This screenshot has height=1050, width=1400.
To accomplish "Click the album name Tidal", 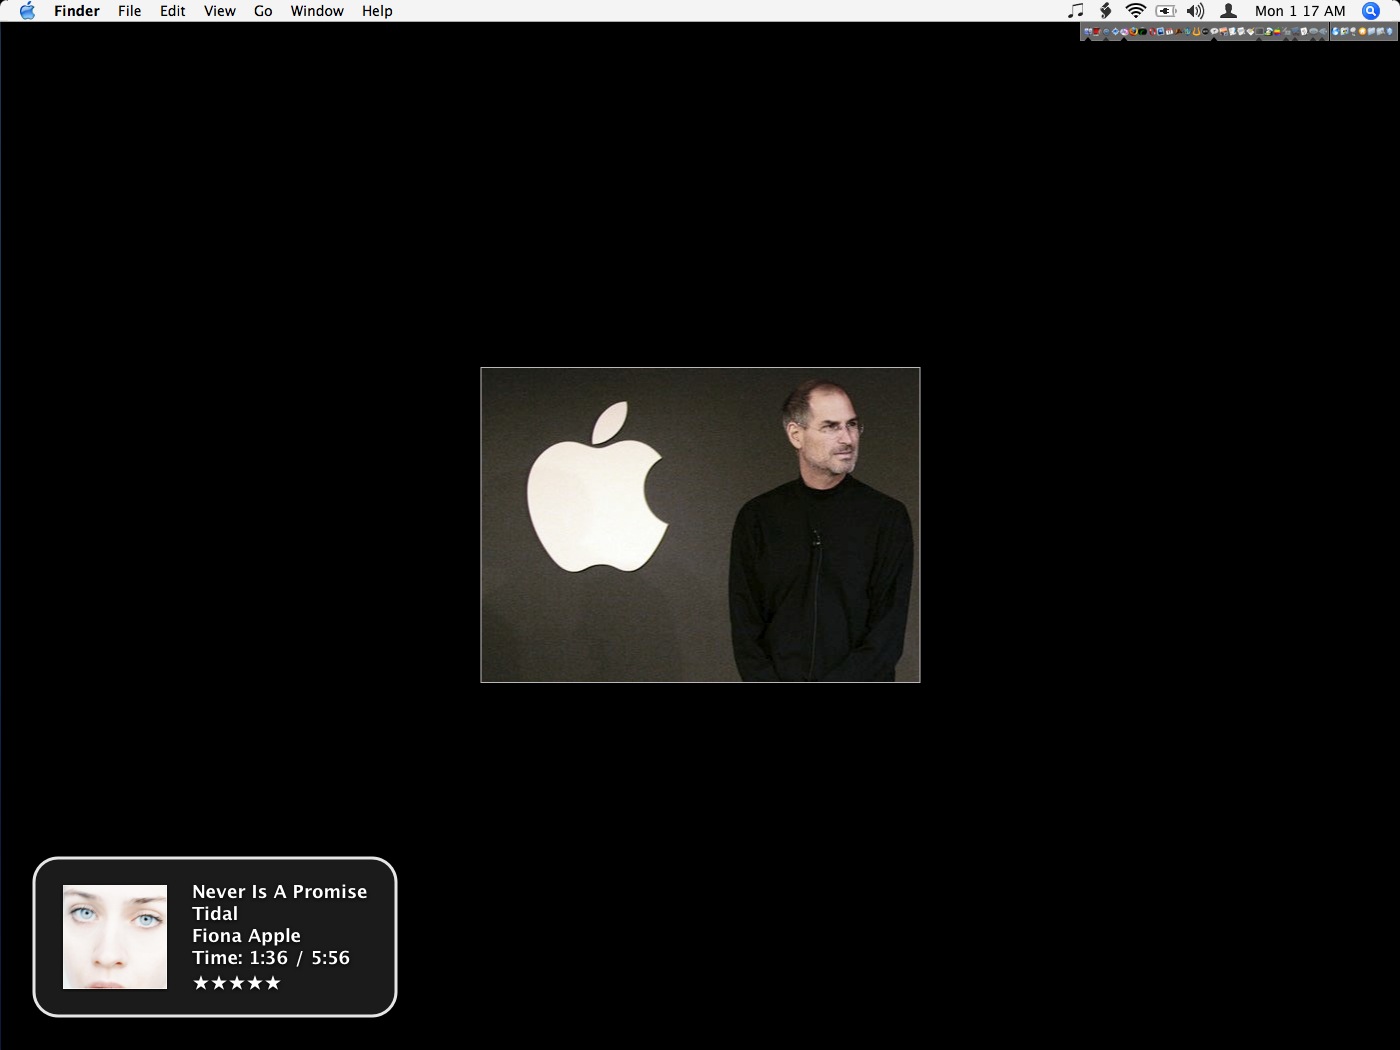I will pos(215,913).
